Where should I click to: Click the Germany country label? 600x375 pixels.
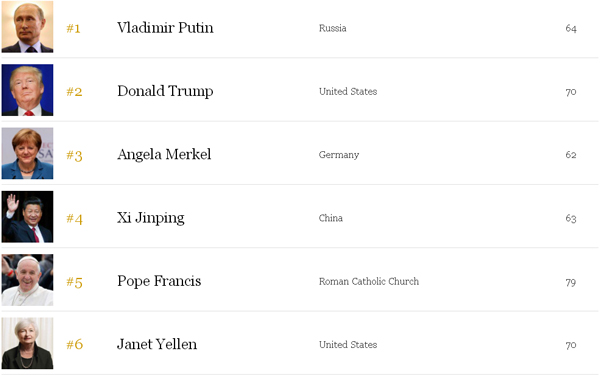[x=339, y=155]
